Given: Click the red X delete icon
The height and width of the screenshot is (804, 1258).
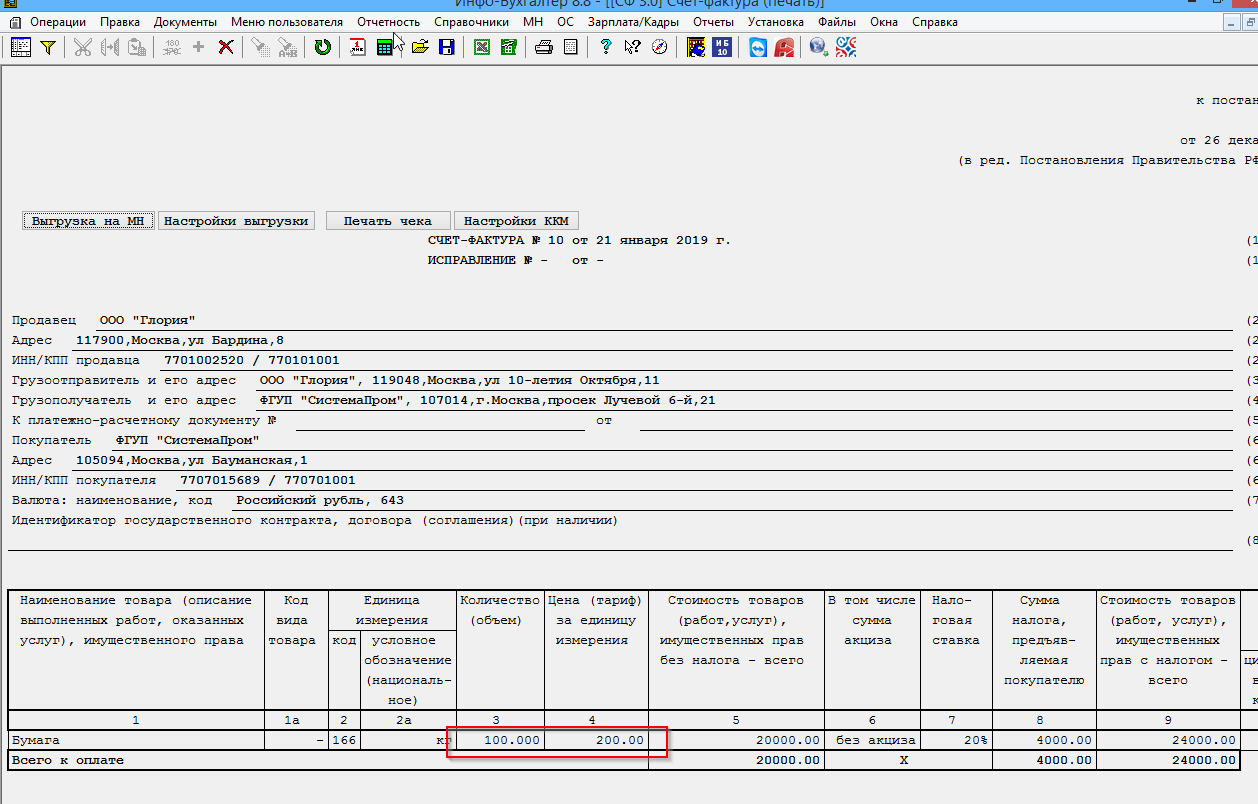Looking at the screenshot, I should (226, 47).
